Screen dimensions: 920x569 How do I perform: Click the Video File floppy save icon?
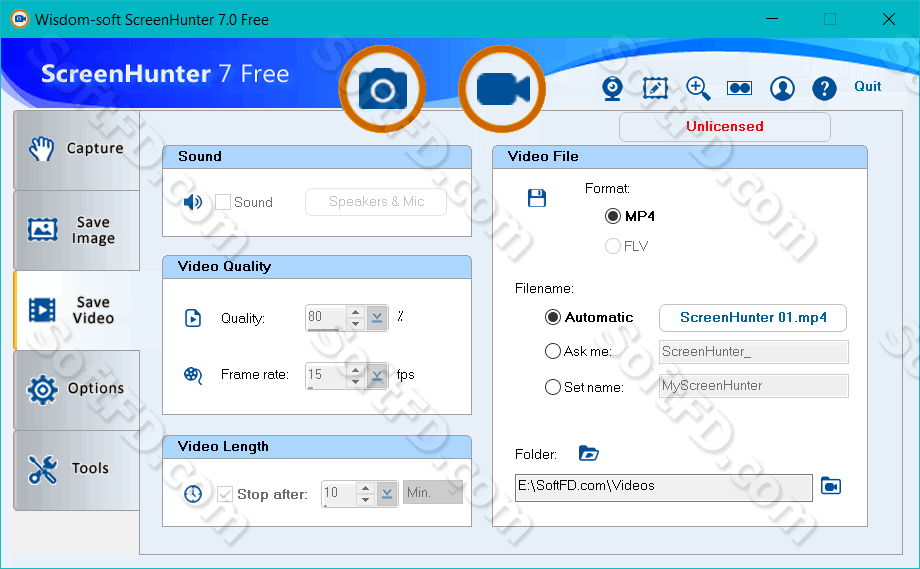tap(537, 198)
